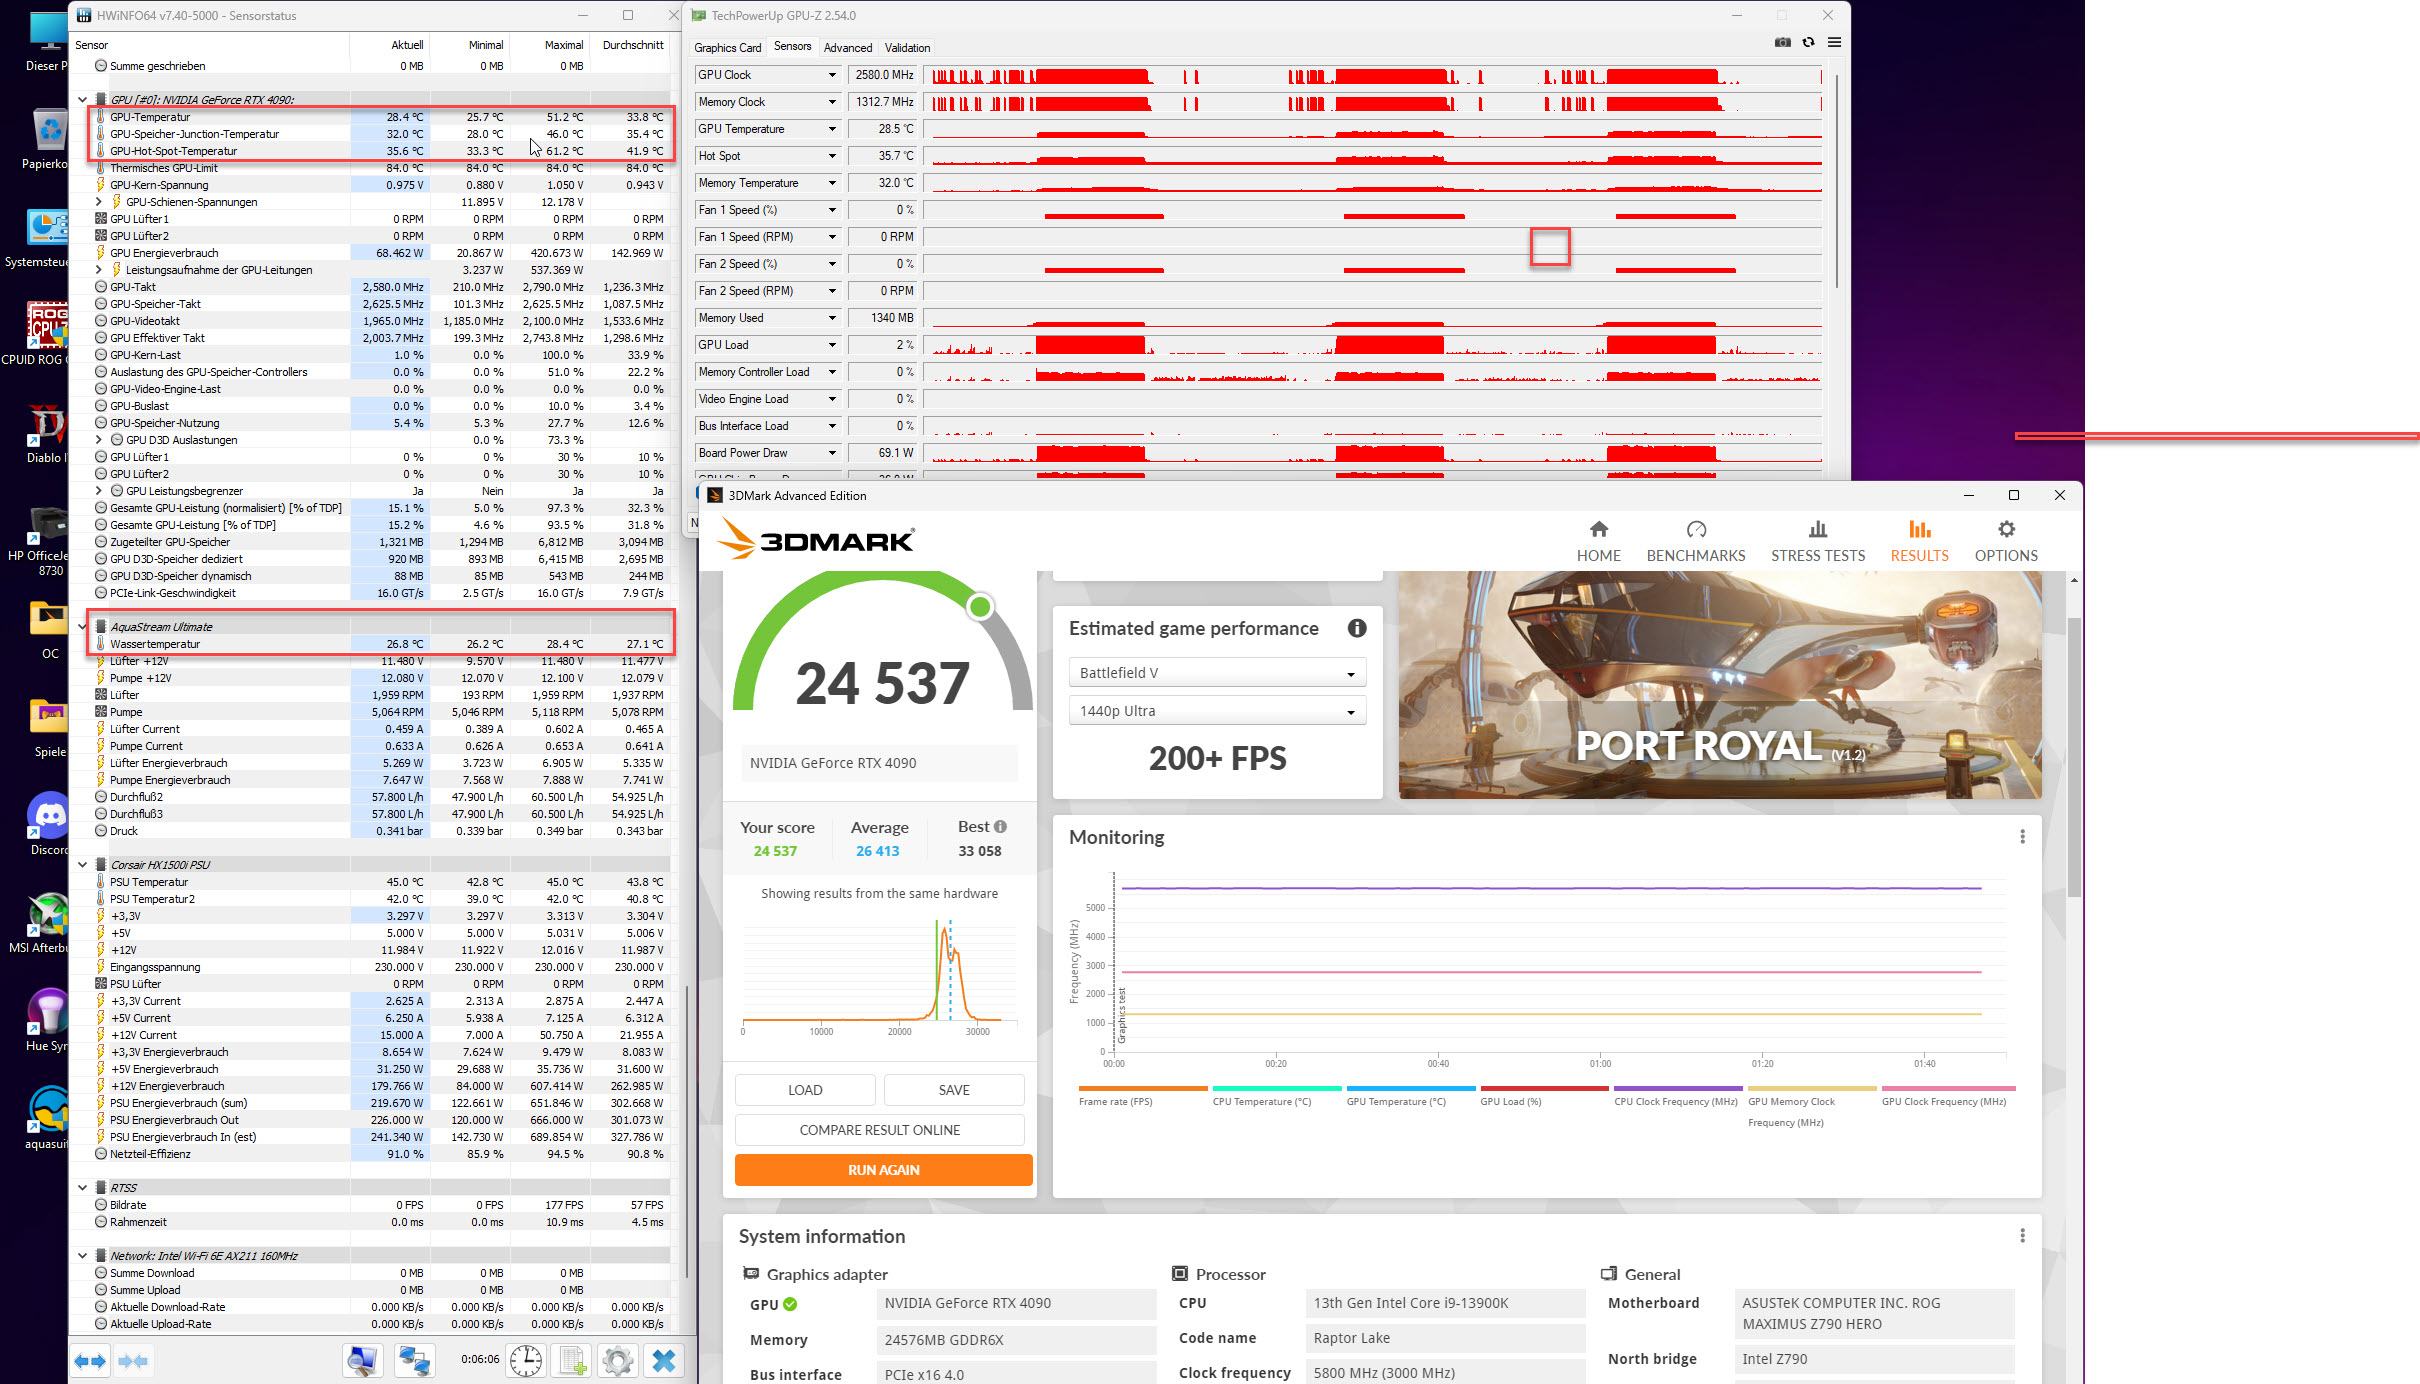
Task: Open MSI Afterburner desktop shortcut
Action: pos(40,922)
